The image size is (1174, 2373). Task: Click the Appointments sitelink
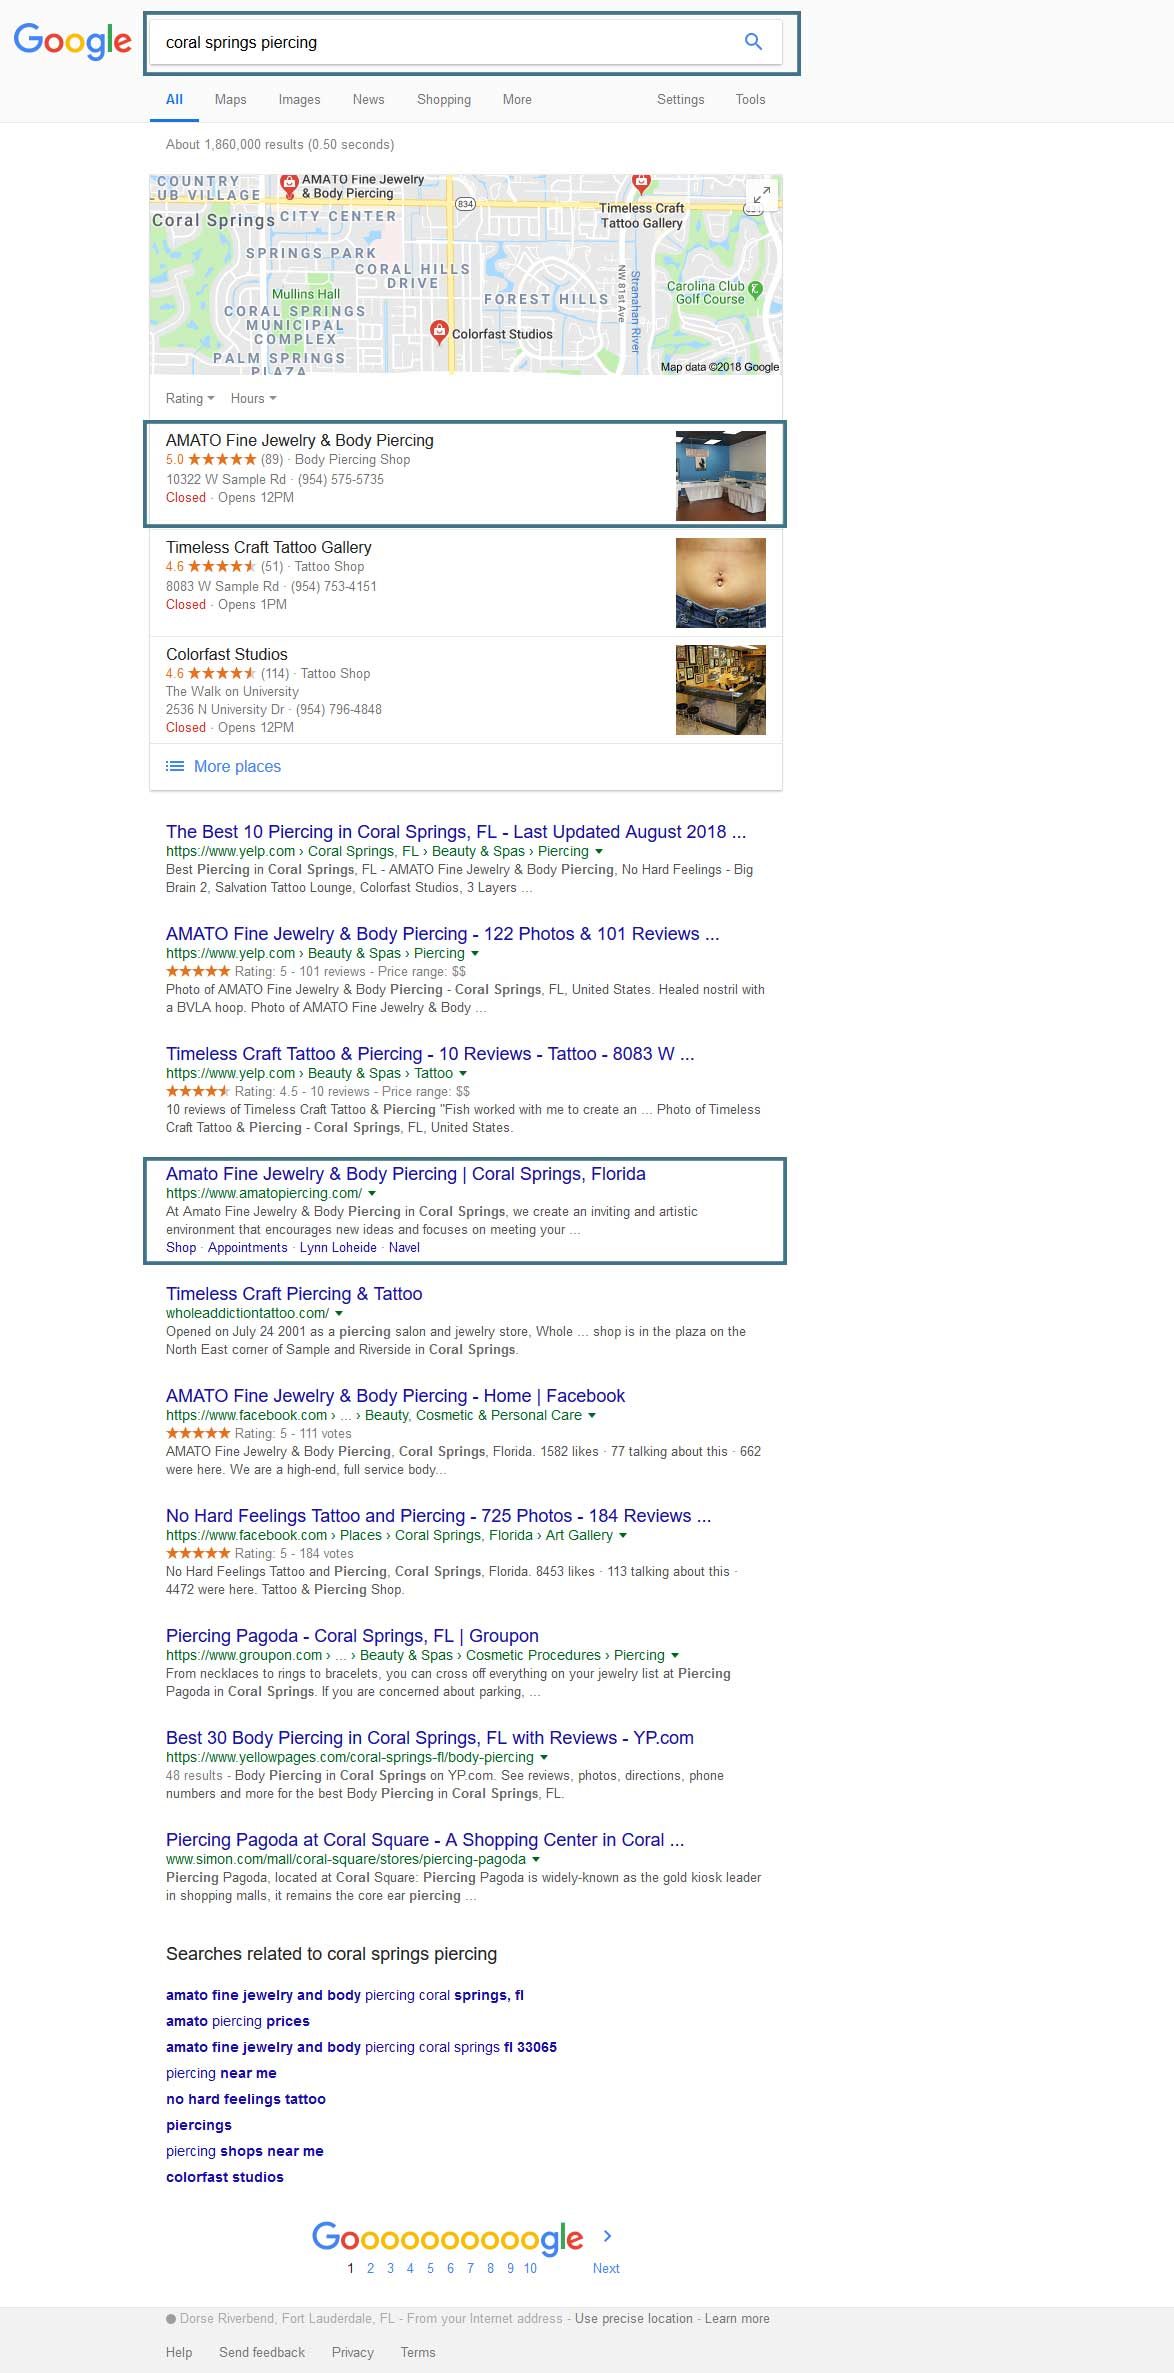pyautogui.click(x=247, y=1247)
